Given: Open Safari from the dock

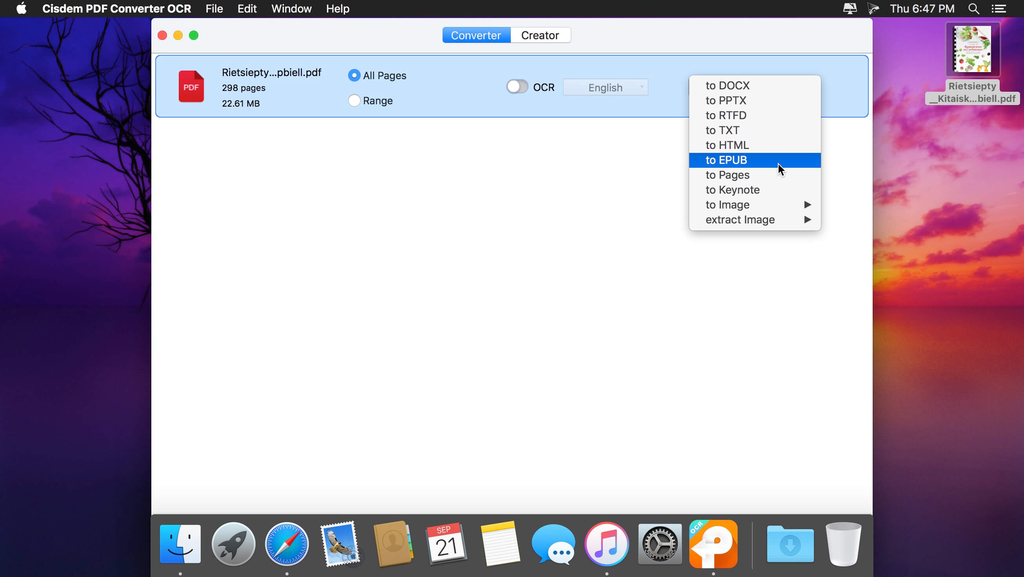Looking at the screenshot, I should click(286, 544).
